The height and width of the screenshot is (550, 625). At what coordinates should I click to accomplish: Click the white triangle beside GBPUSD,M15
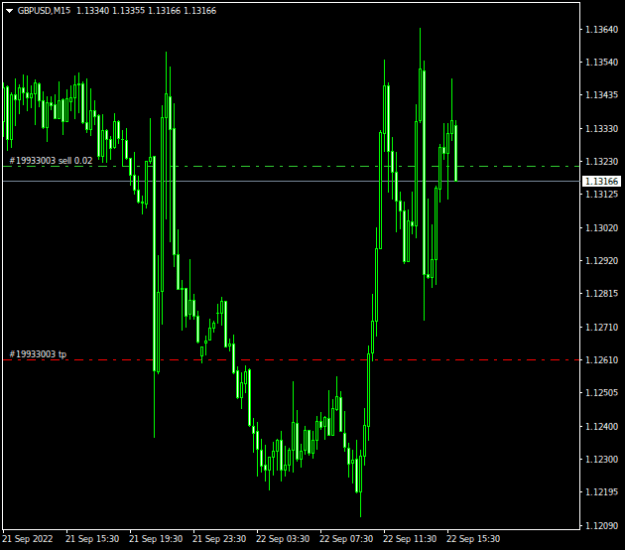click(10, 11)
